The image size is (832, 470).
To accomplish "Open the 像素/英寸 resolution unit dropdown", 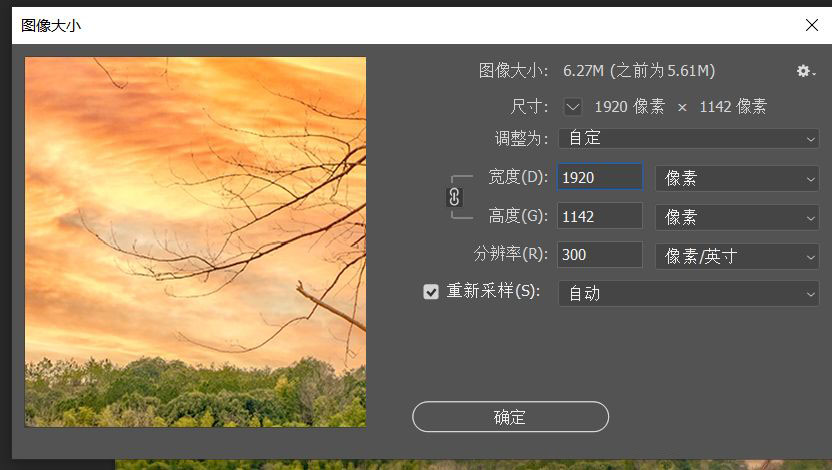I will [737, 256].
